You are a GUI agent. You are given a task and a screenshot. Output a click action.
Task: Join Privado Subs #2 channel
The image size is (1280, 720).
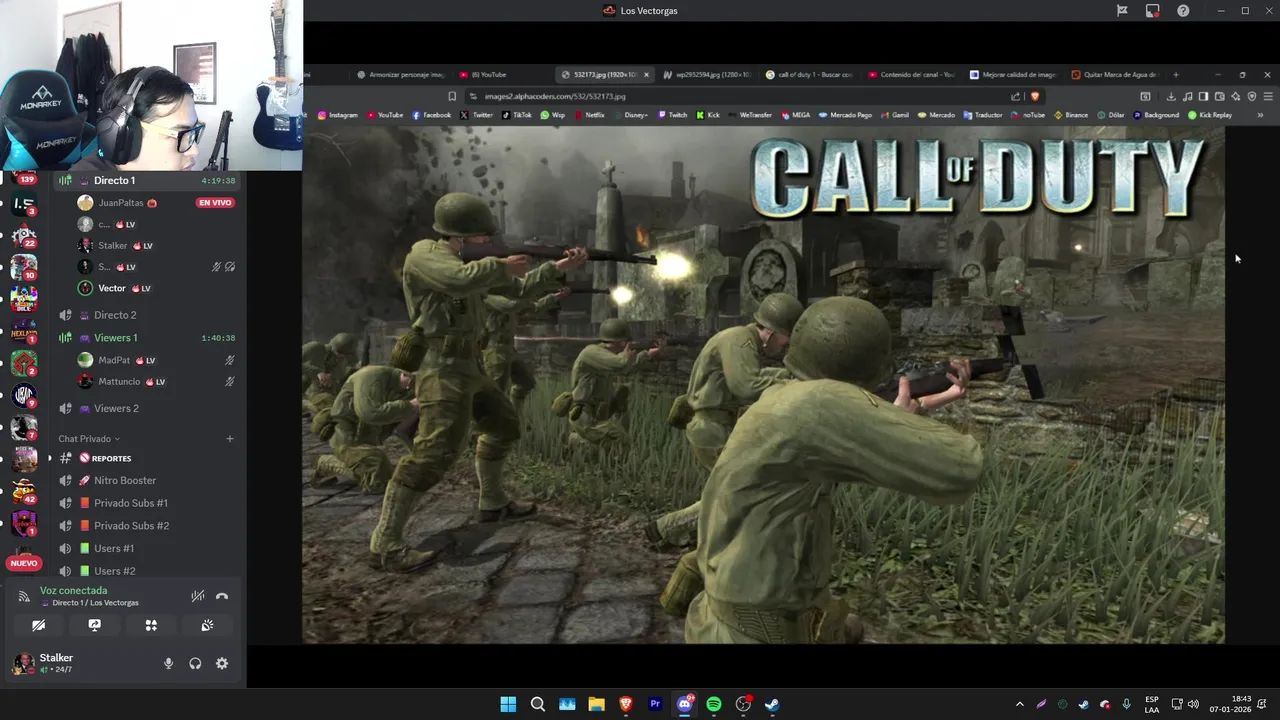[x=147, y=525]
